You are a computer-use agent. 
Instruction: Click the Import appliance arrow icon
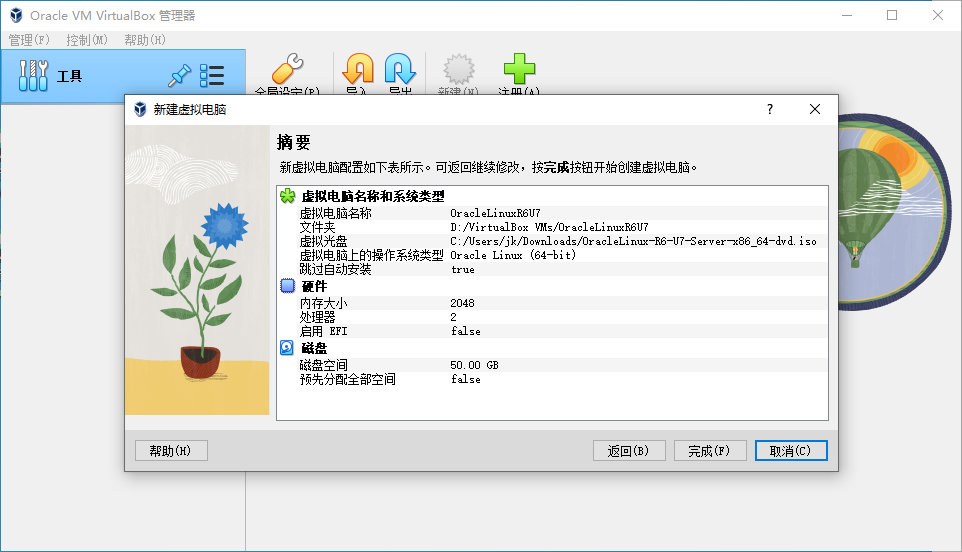point(358,69)
